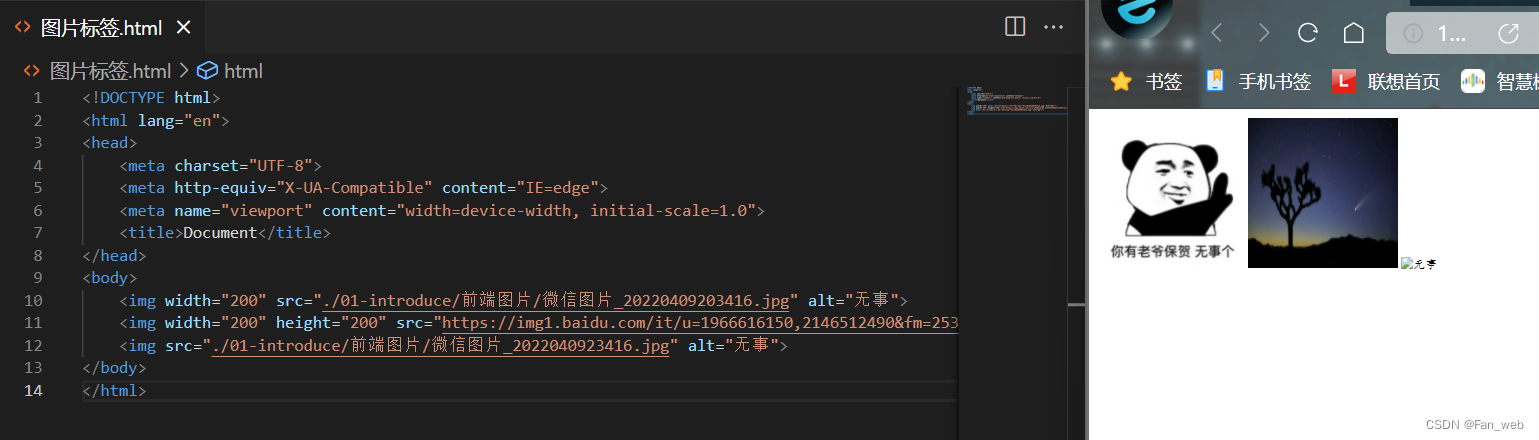
Task: Click the 20220409203416.jpg image path link
Action: [556, 301]
